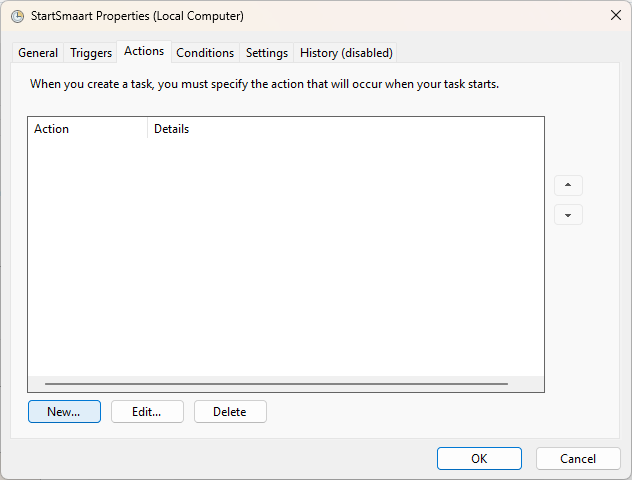The width and height of the screenshot is (632, 480).
Task: Move selected action up with arrow button
Action: pyautogui.click(x=568, y=185)
